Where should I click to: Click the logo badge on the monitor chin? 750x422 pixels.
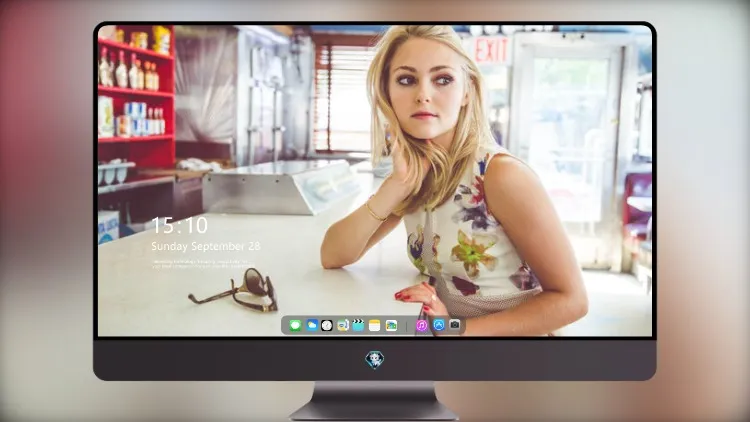pyautogui.click(x=375, y=360)
